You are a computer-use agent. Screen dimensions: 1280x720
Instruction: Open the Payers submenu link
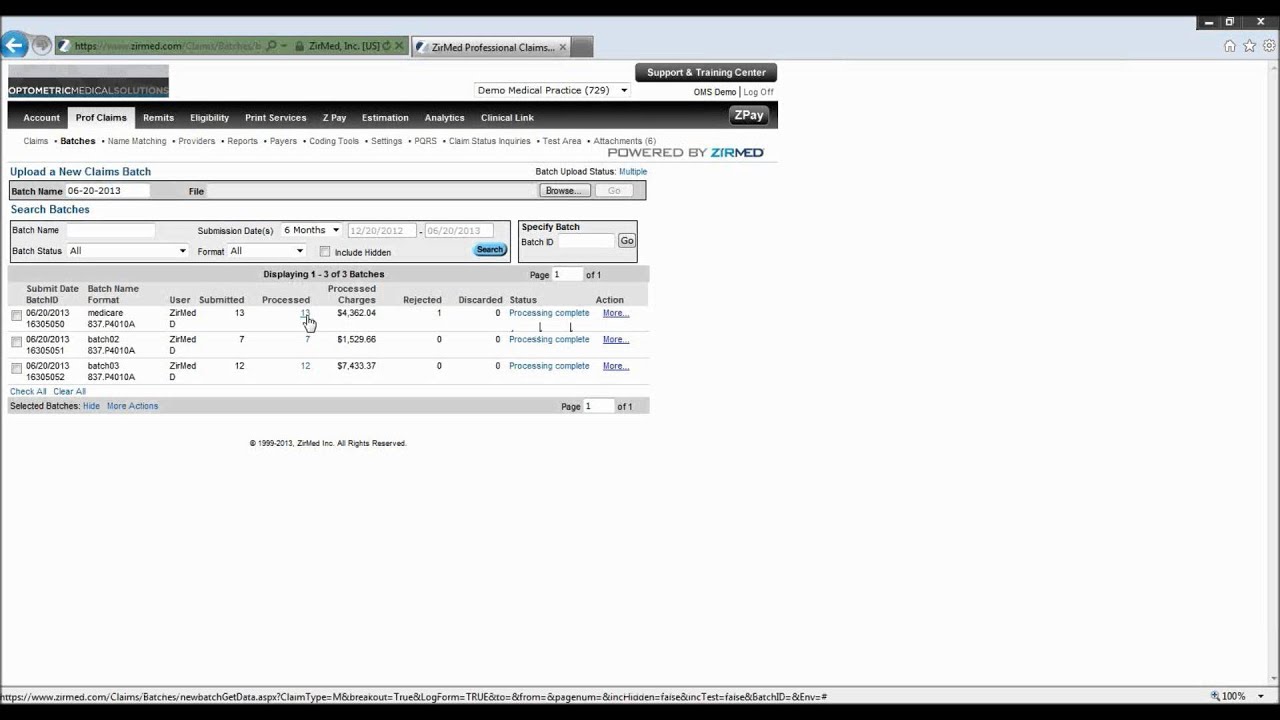(283, 141)
